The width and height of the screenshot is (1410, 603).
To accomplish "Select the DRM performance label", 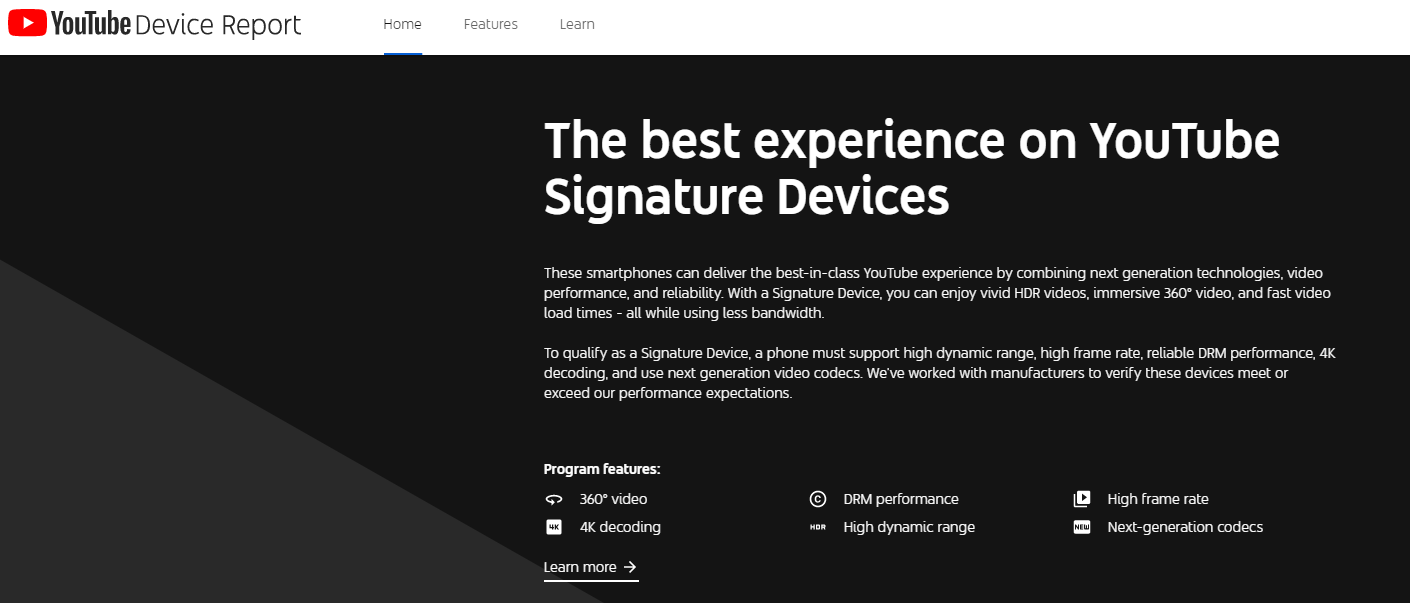I will pos(901,499).
